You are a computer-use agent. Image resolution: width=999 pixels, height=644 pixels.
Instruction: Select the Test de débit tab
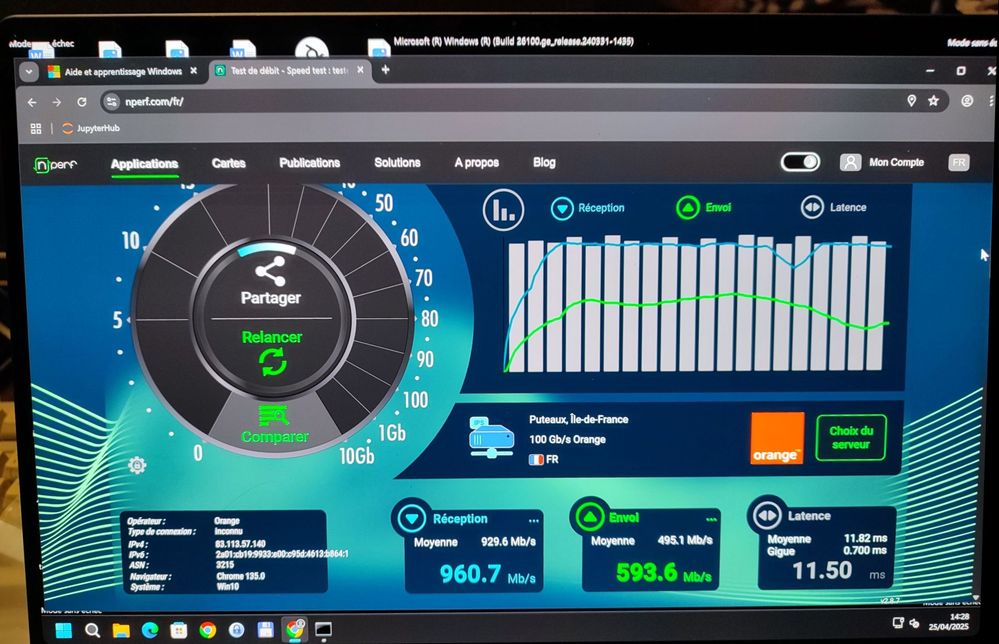[x=289, y=71]
